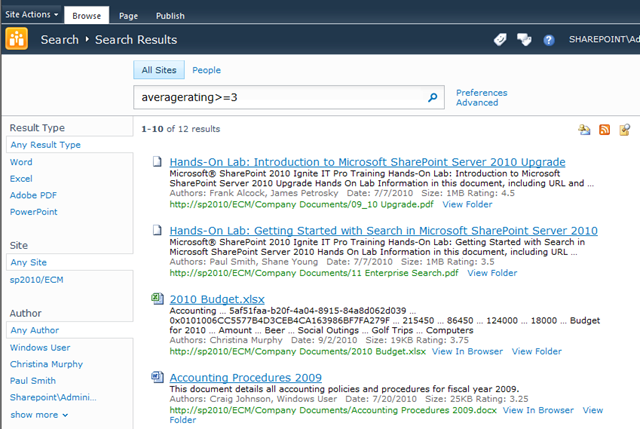The image size is (640, 429).
Task: Select the All Sites search scope tab
Action: [x=159, y=70]
